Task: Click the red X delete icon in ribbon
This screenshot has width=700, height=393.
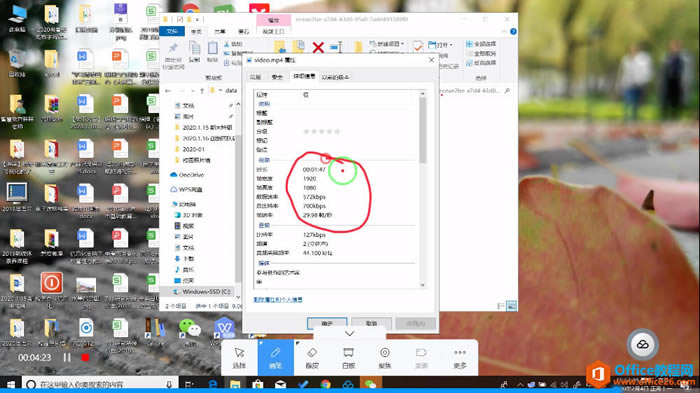Action: click(318, 47)
